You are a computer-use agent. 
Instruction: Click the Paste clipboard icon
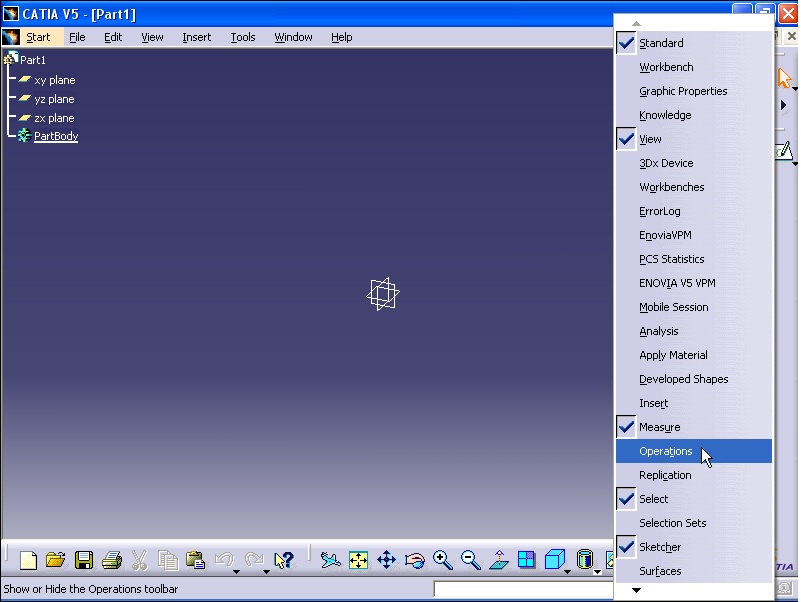point(196,560)
